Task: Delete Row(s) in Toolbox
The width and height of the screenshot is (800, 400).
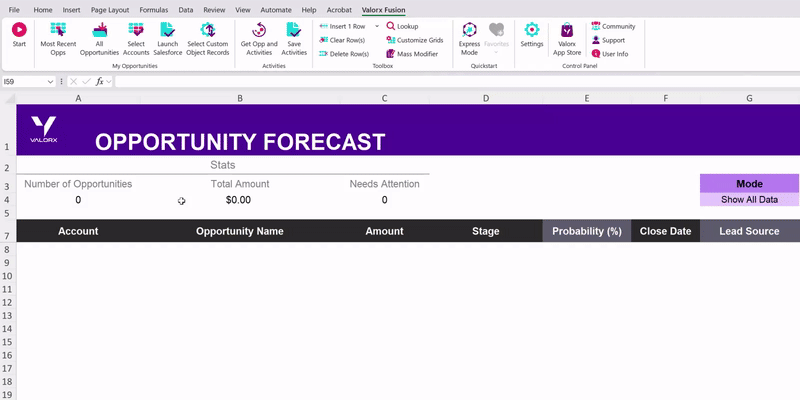Action: click(344, 54)
